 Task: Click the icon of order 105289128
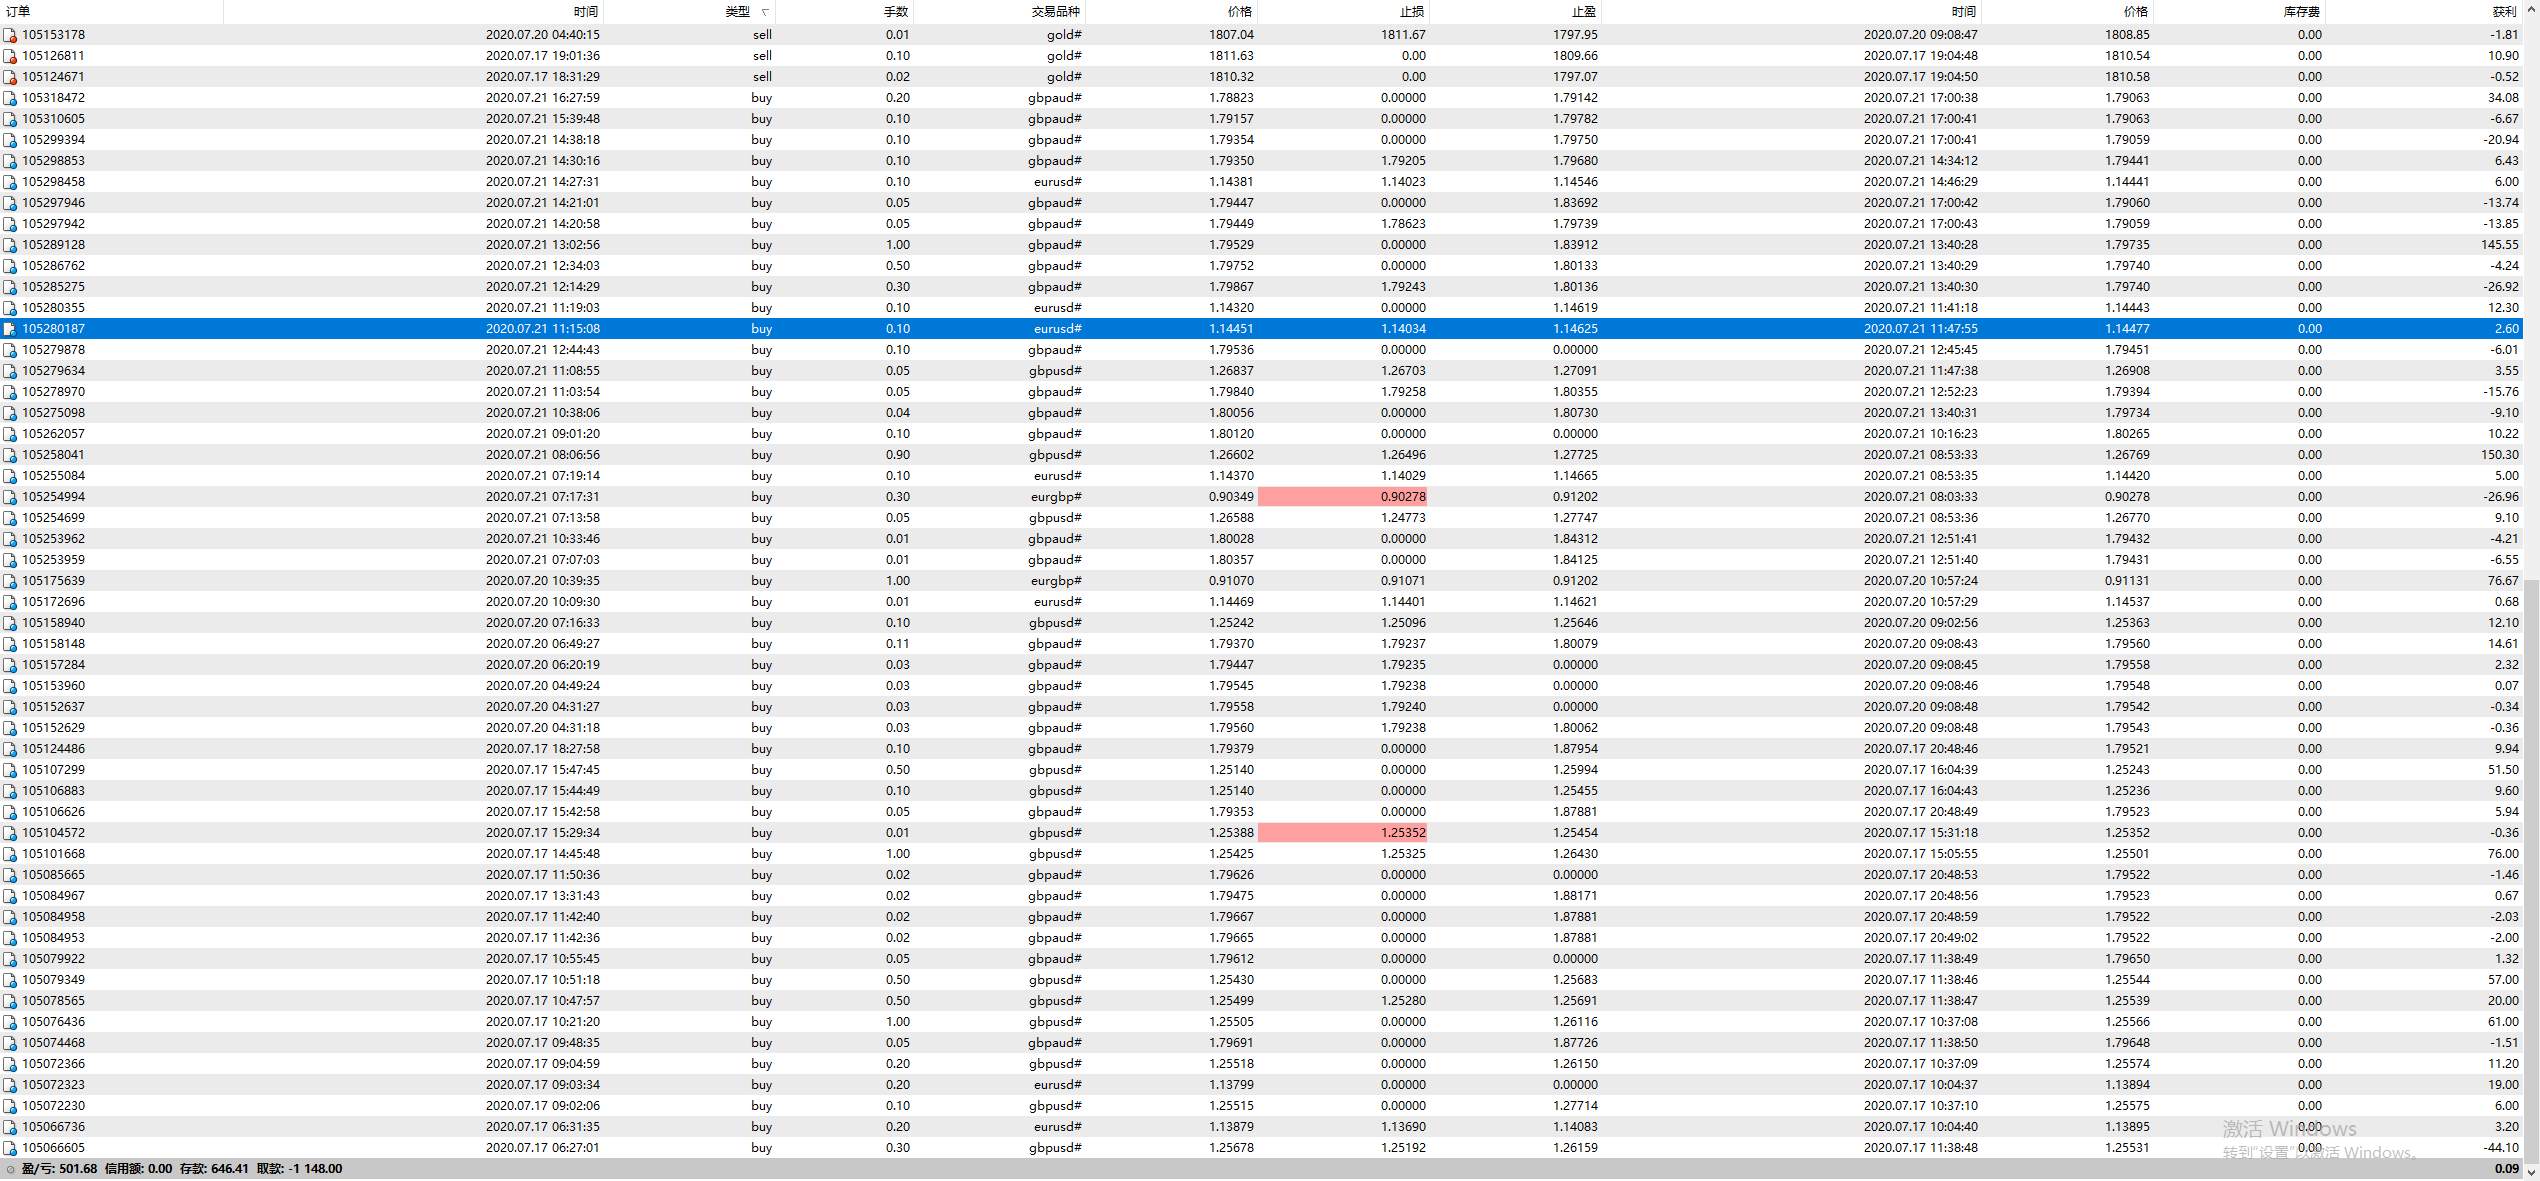(x=10, y=245)
